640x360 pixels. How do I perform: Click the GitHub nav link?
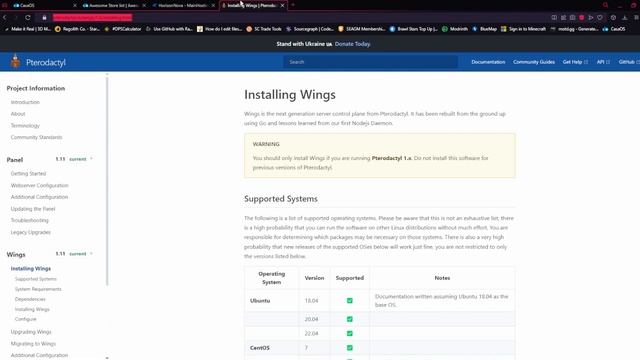(629, 62)
